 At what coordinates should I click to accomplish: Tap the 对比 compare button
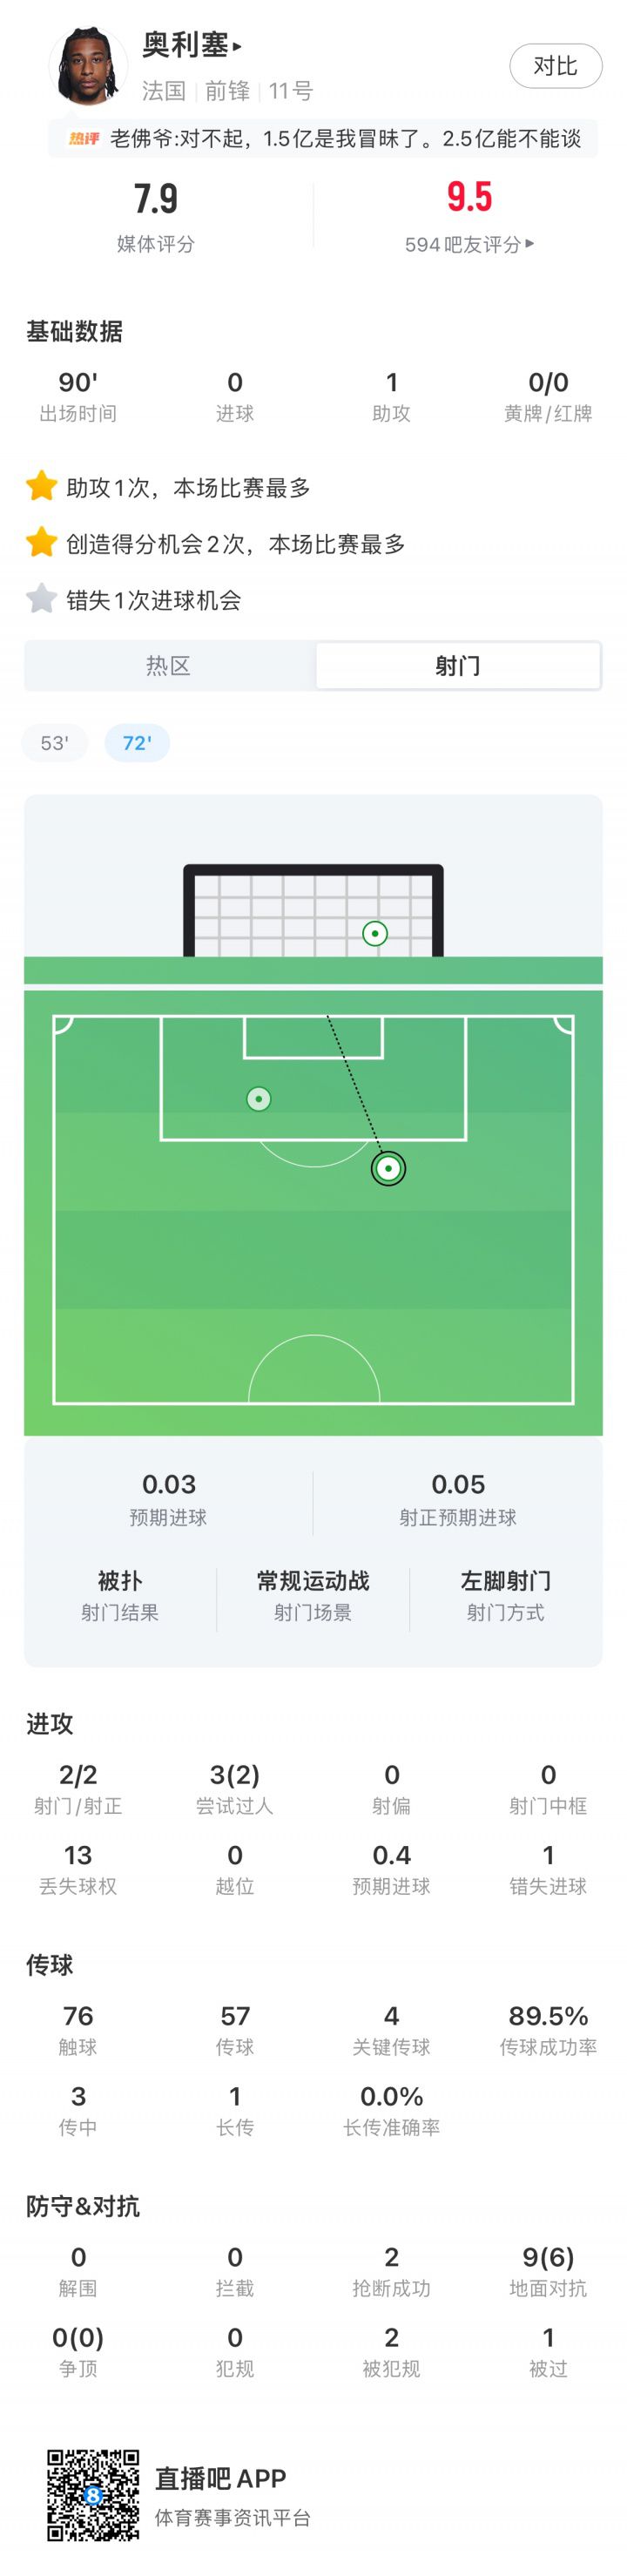click(555, 66)
